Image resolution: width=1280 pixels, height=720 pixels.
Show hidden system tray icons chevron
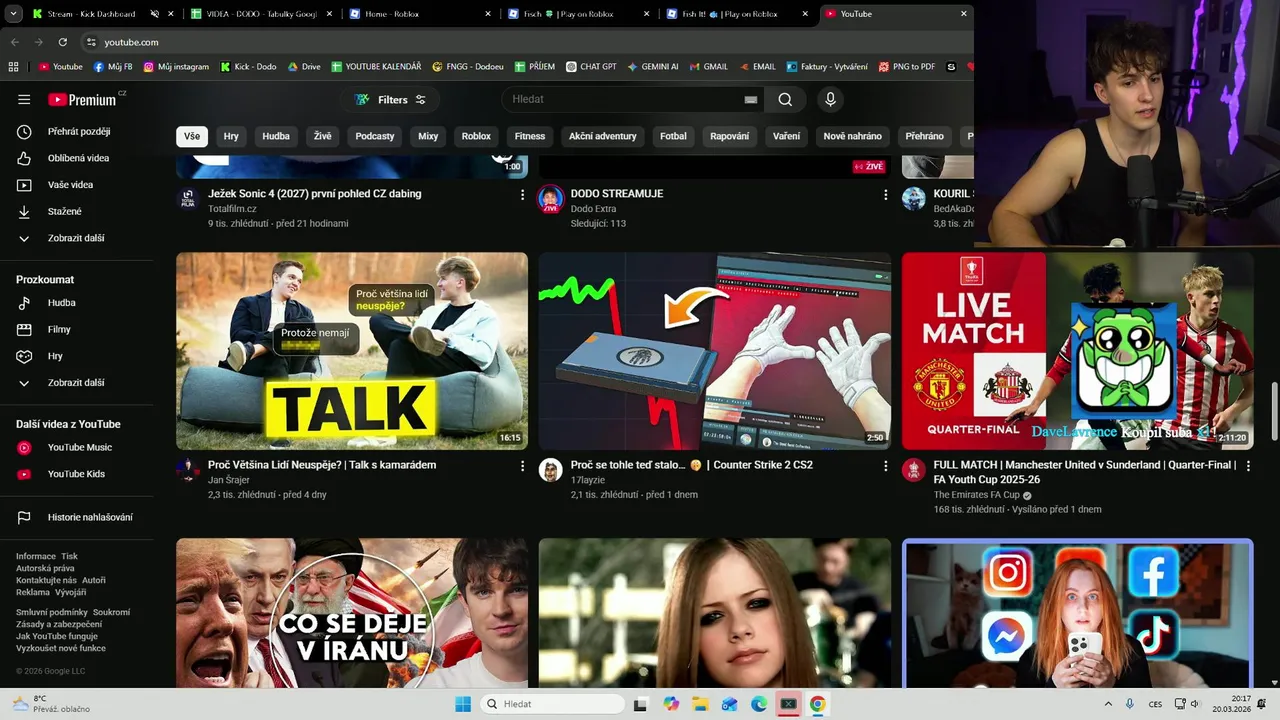pos(1108,704)
